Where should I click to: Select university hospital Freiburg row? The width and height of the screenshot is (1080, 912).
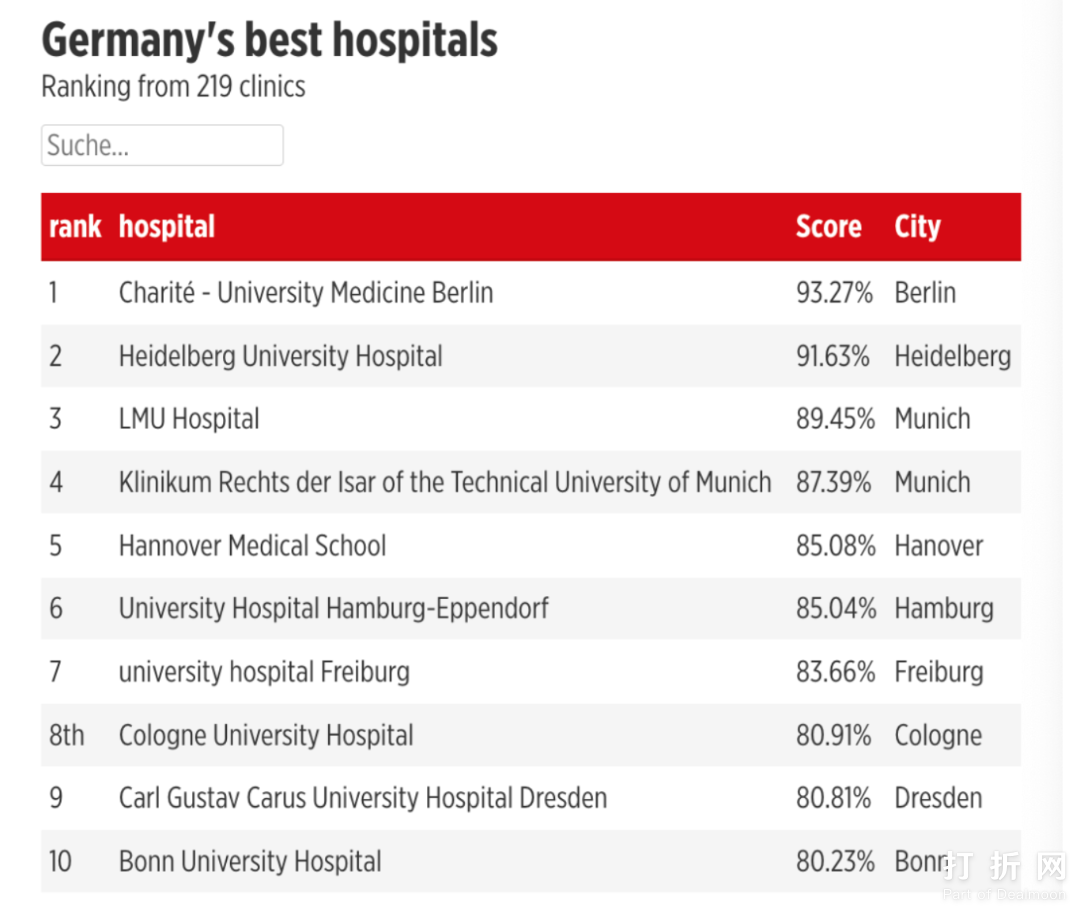coord(264,672)
